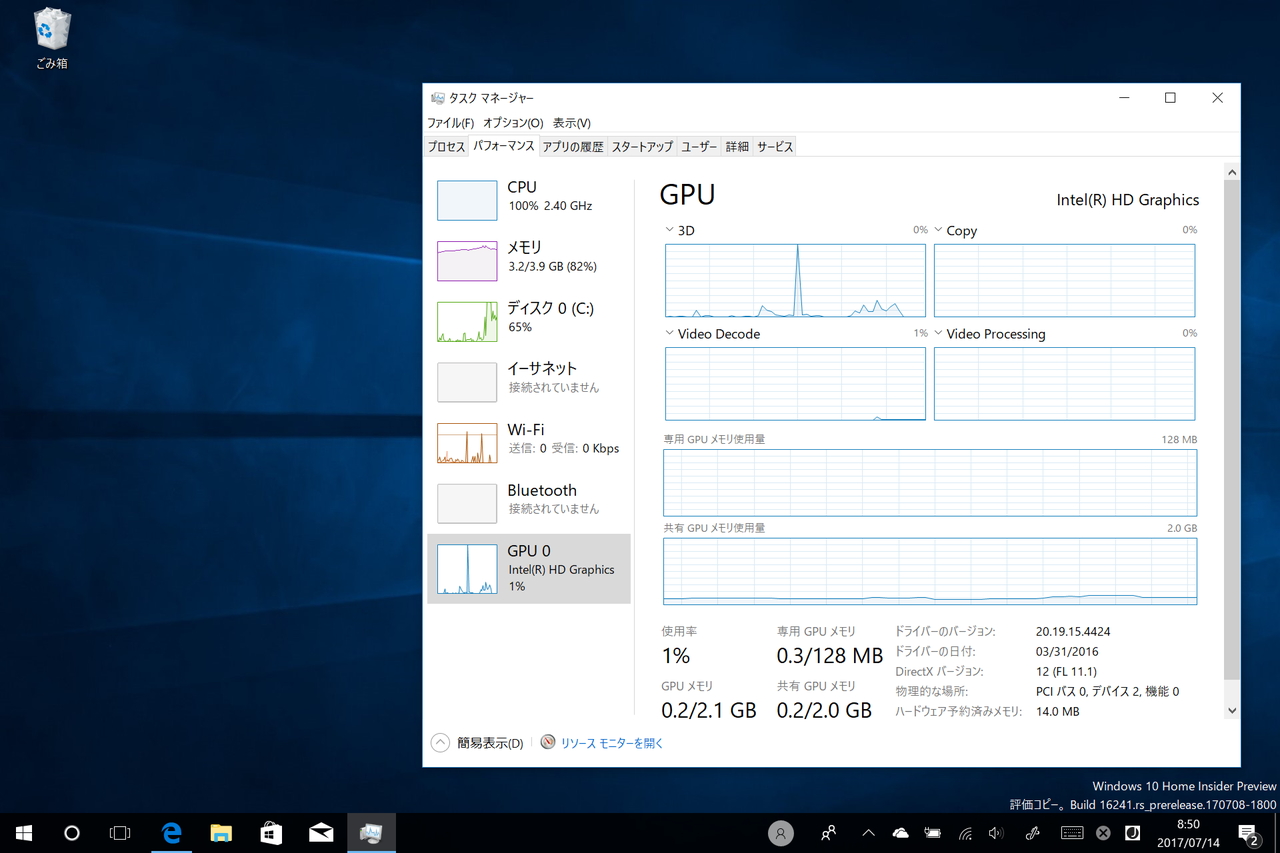The height and width of the screenshot is (853, 1280).
Task: Click the vertical scrollbar thumb in GPU pane
Action: click(1232, 430)
